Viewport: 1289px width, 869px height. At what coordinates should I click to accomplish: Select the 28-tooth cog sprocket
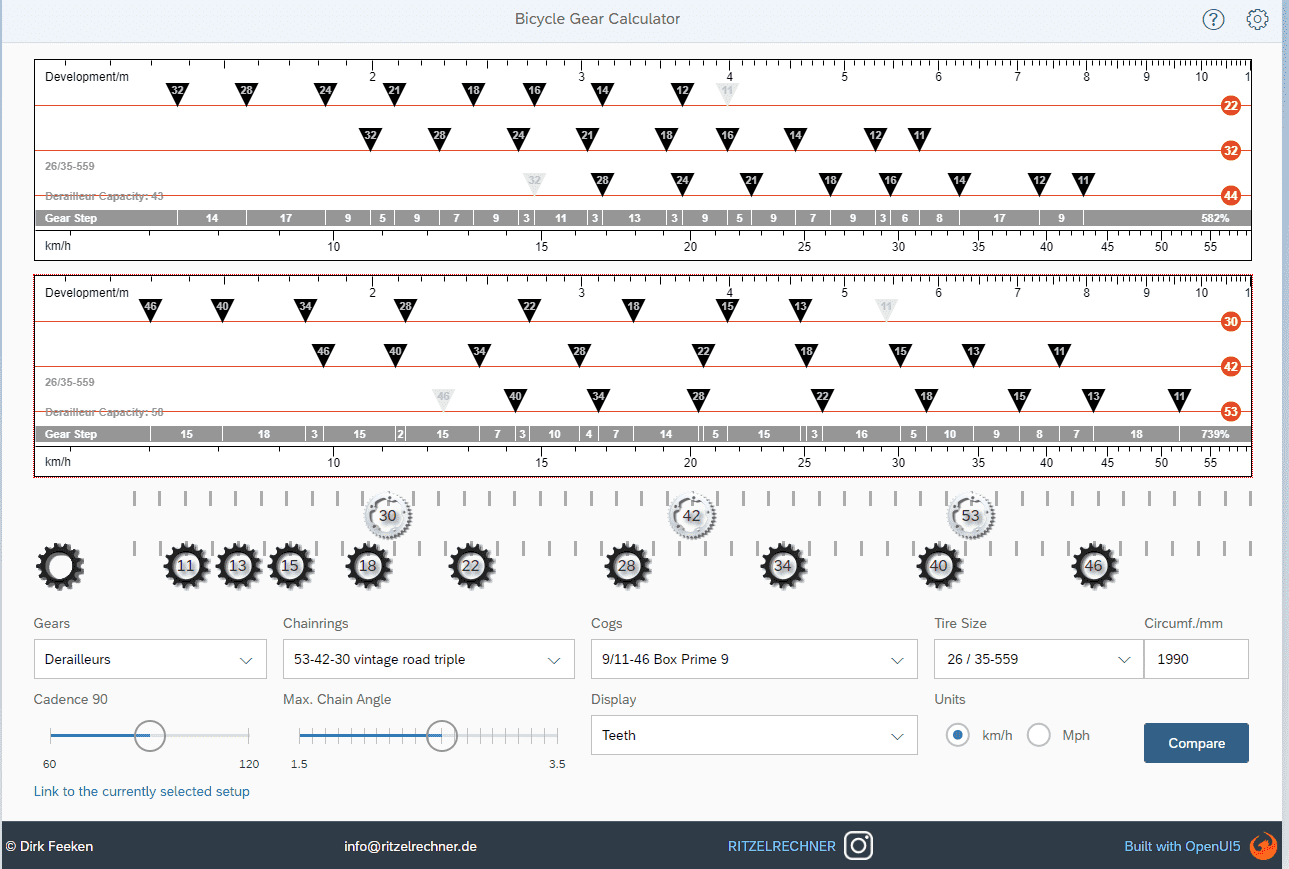[627, 566]
